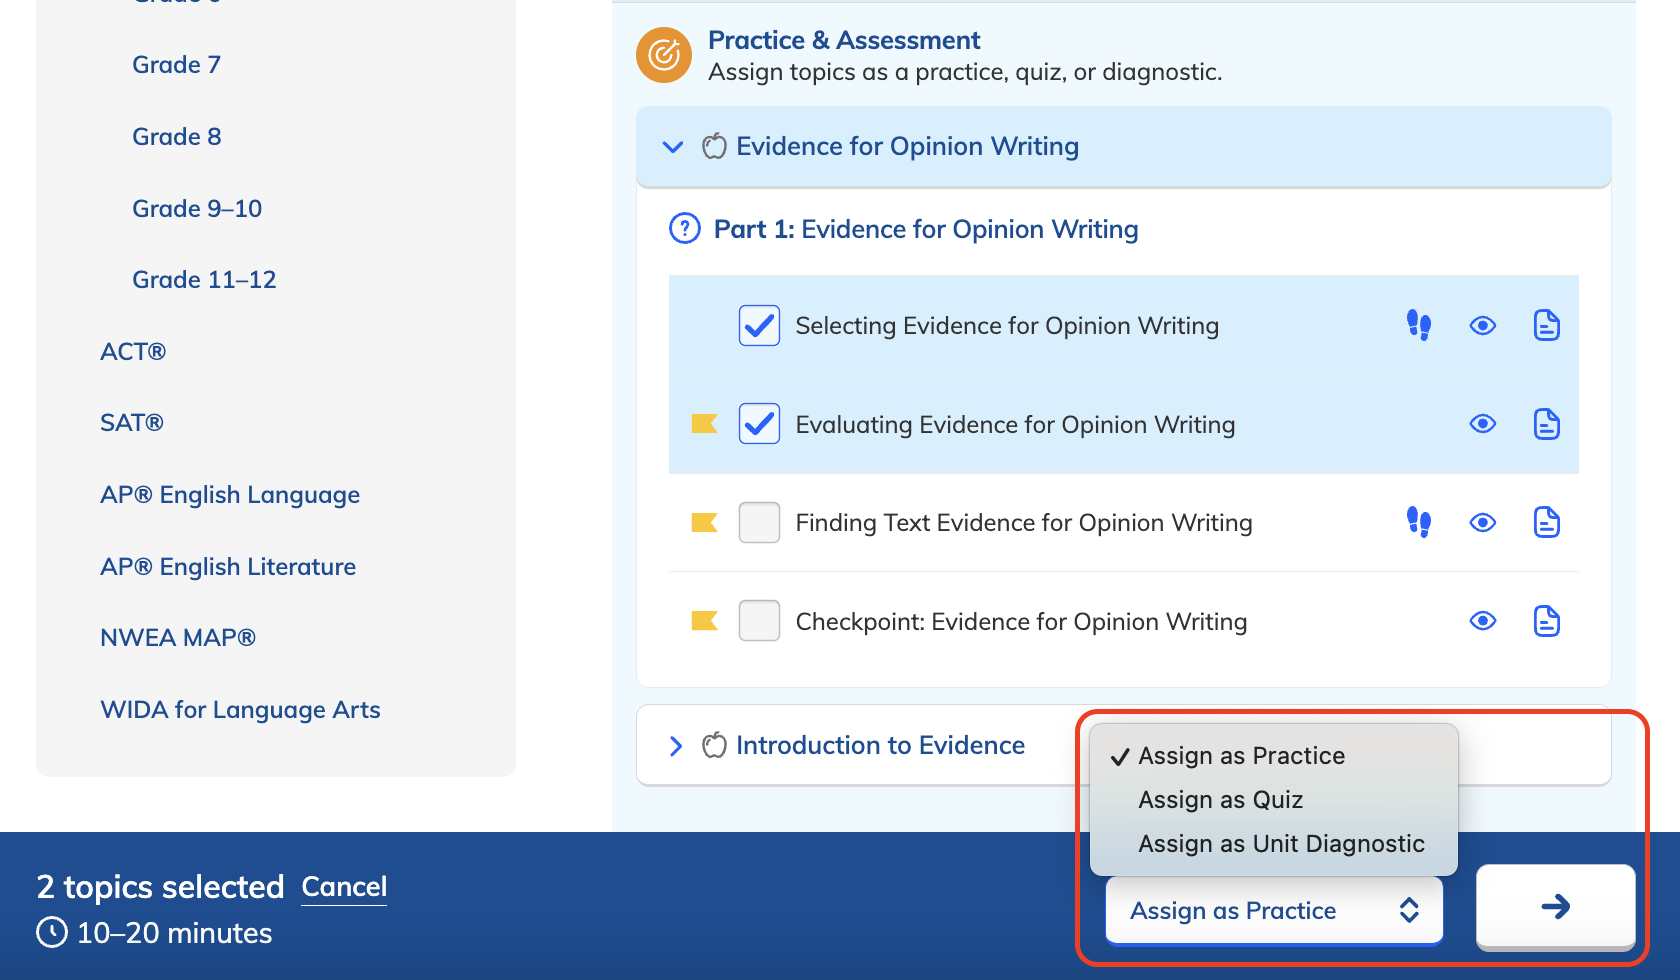Choose Assign as Unit Diagnostic option
Image resolution: width=1680 pixels, height=980 pixels.
[1281, 843]
